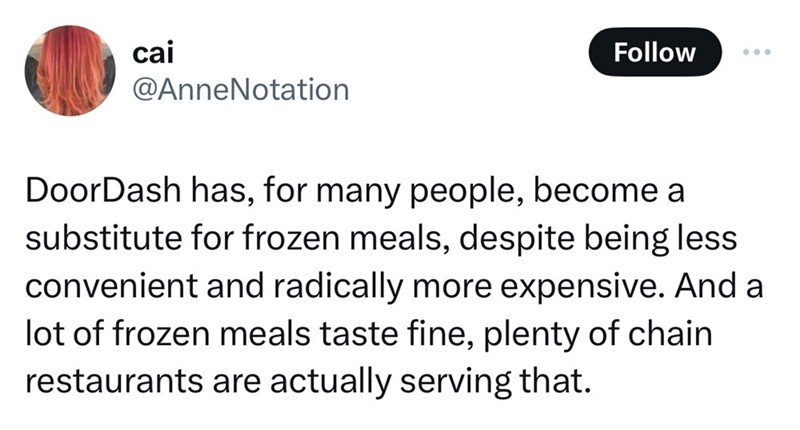This screenshot has height=430, width=800.
Task: Open the profile via display name cai
Action: [x=149, y=52]
